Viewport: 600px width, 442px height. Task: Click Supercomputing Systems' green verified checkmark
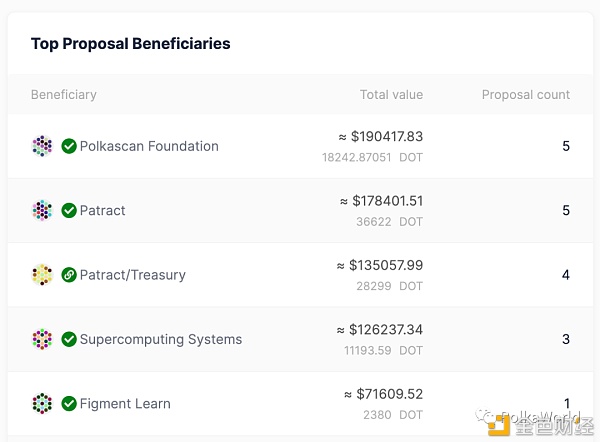click(x=69, y=339)
